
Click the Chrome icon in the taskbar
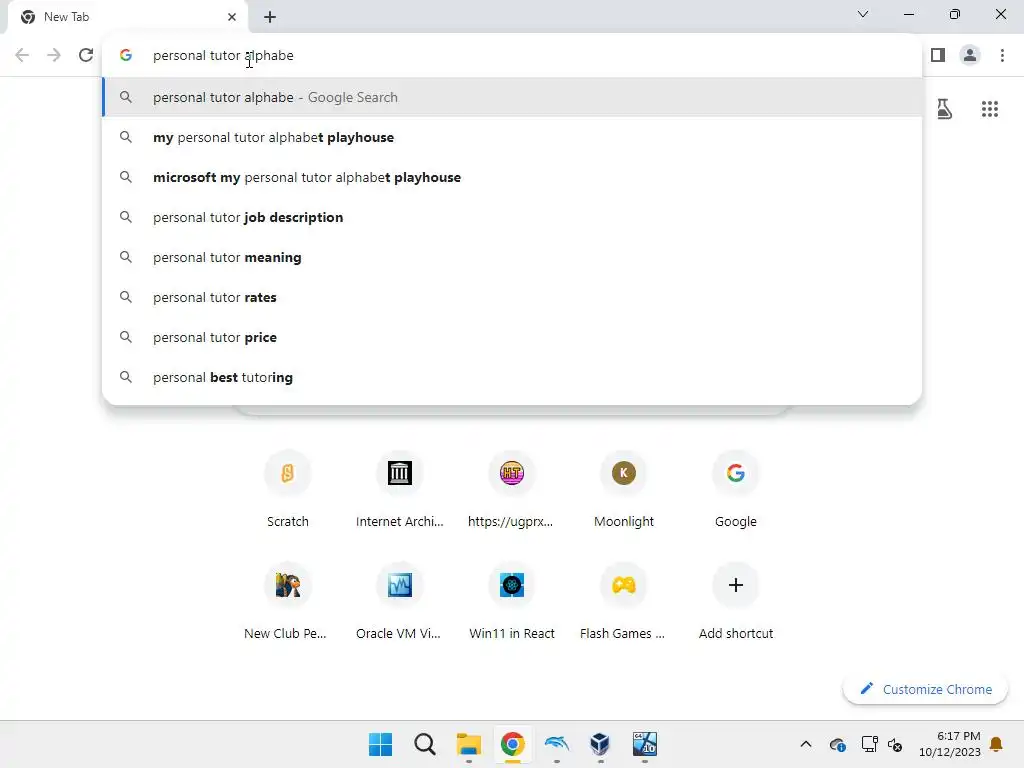click(513, 744)
